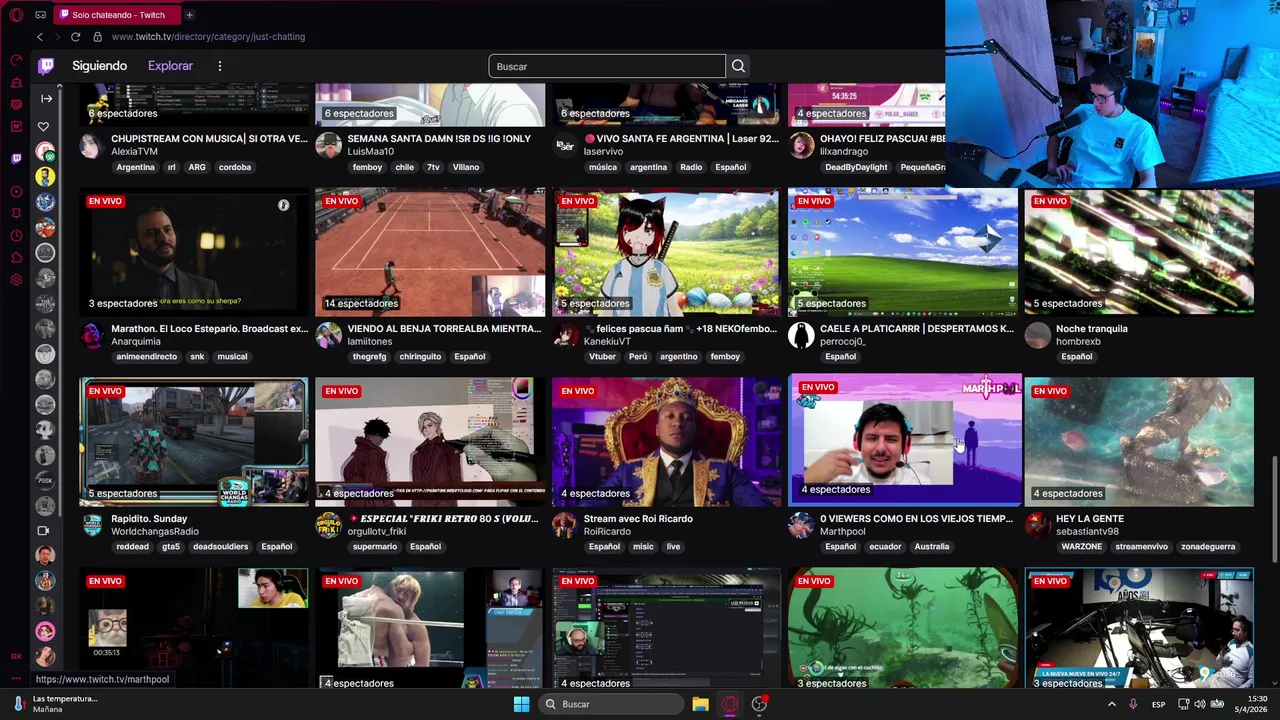Focus the Twitch Buscar search field

pos(607,66)
